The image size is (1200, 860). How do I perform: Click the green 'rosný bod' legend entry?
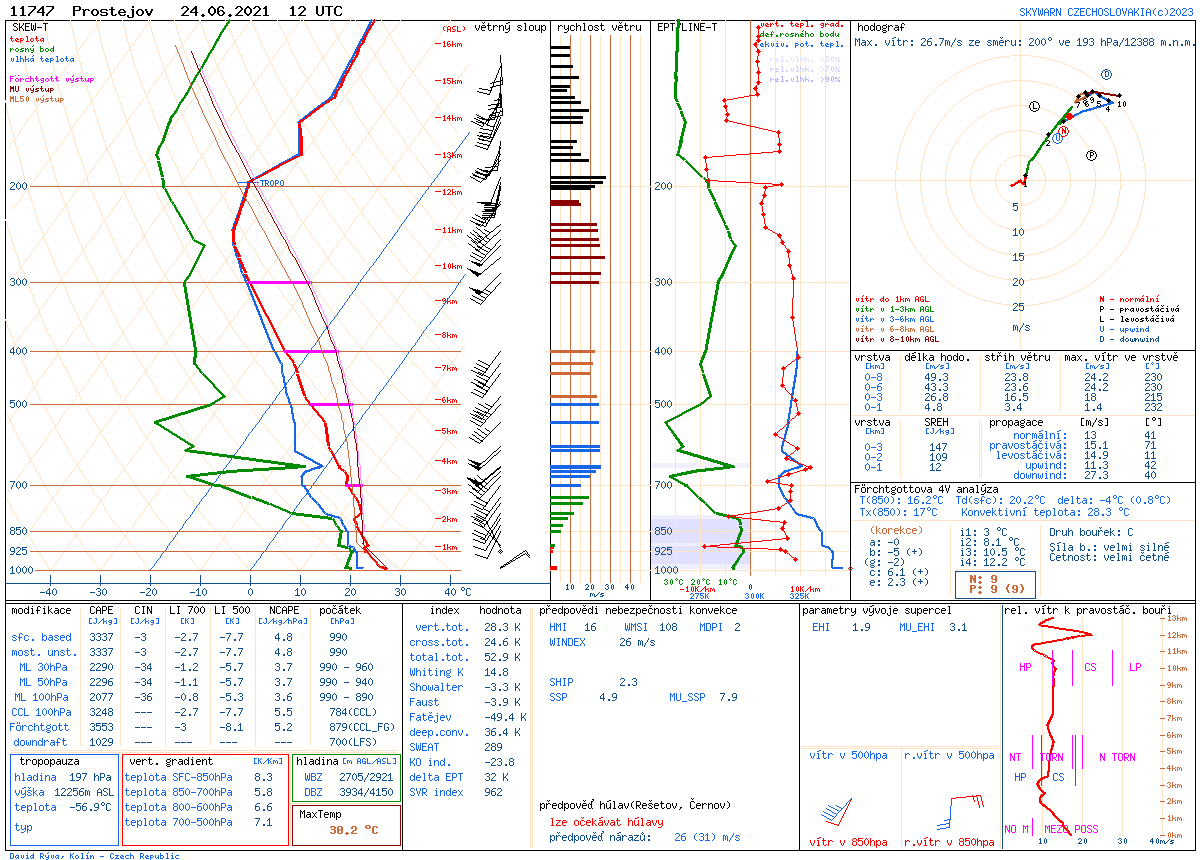click(x=32, y=49)
